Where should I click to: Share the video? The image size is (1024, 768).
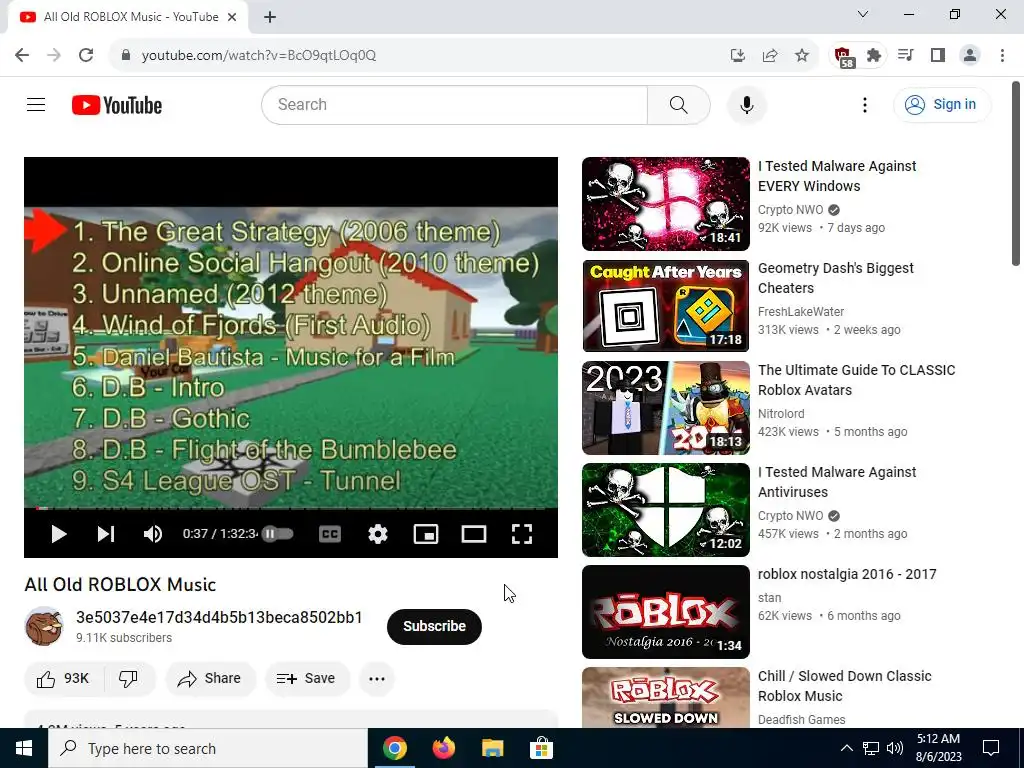point(210,679)
